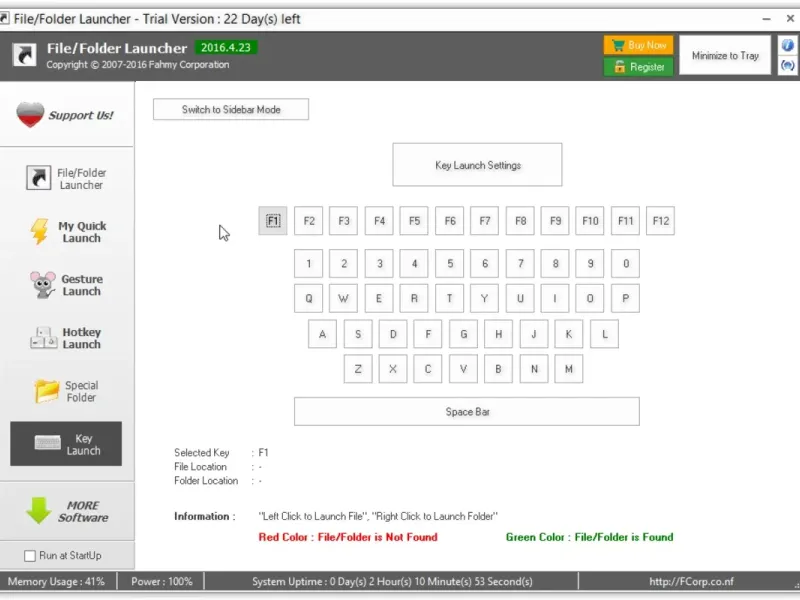800x600 pixels.
Task: Select the number 1 key
Action: pos(309,264)
